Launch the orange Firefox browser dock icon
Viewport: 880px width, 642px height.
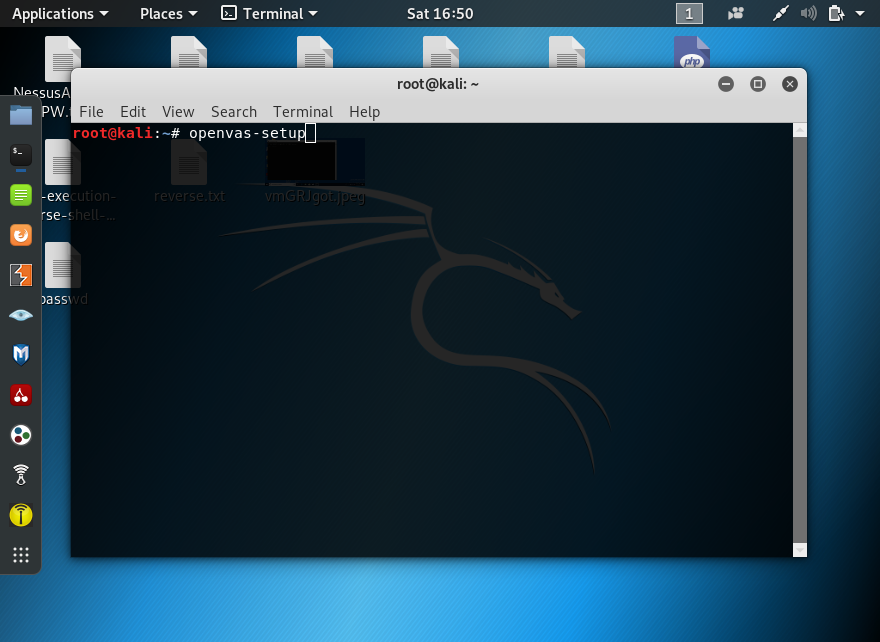[x=21, y=235]
